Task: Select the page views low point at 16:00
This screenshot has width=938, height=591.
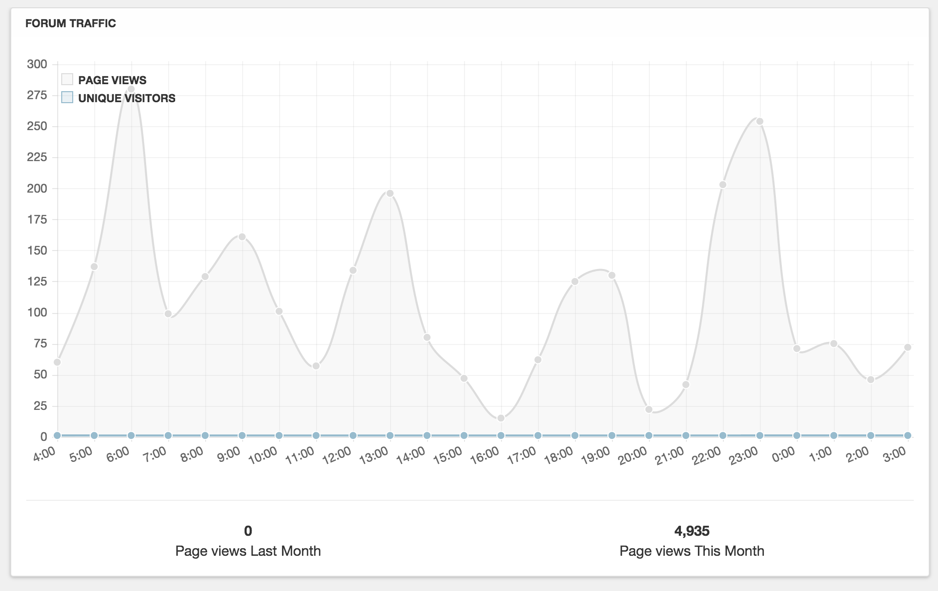Action: (501, 418)
